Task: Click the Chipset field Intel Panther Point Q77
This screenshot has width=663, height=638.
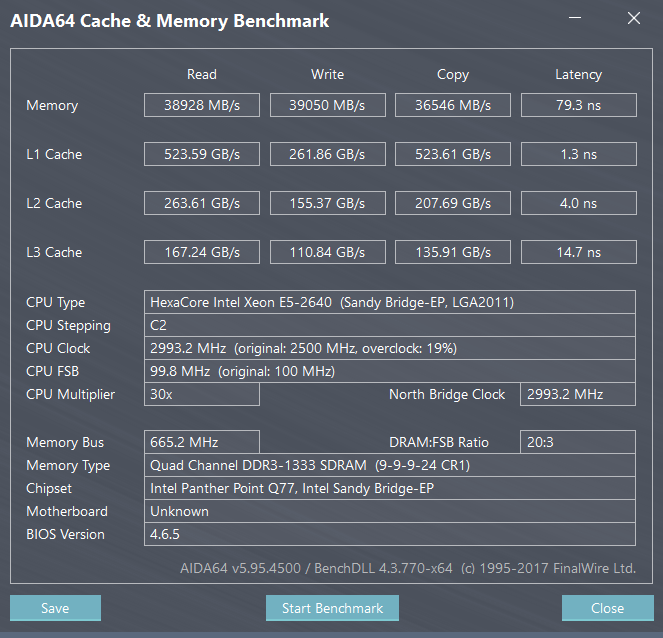Action: (x=390, y=488)
